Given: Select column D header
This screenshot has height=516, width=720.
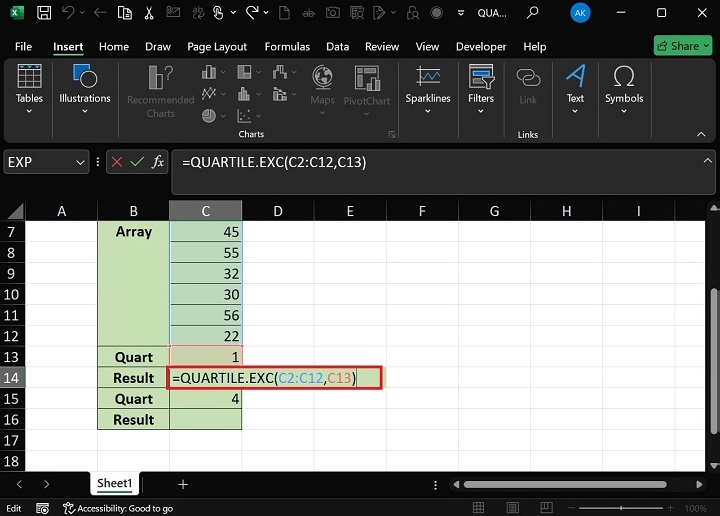Looking at the screenshot, I should 278,211.
